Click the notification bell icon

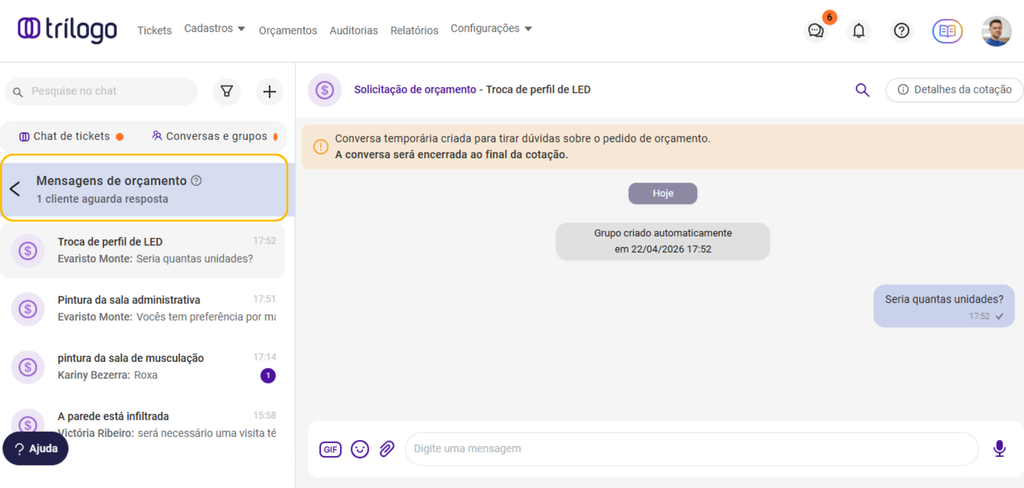(x=858, y=31)
